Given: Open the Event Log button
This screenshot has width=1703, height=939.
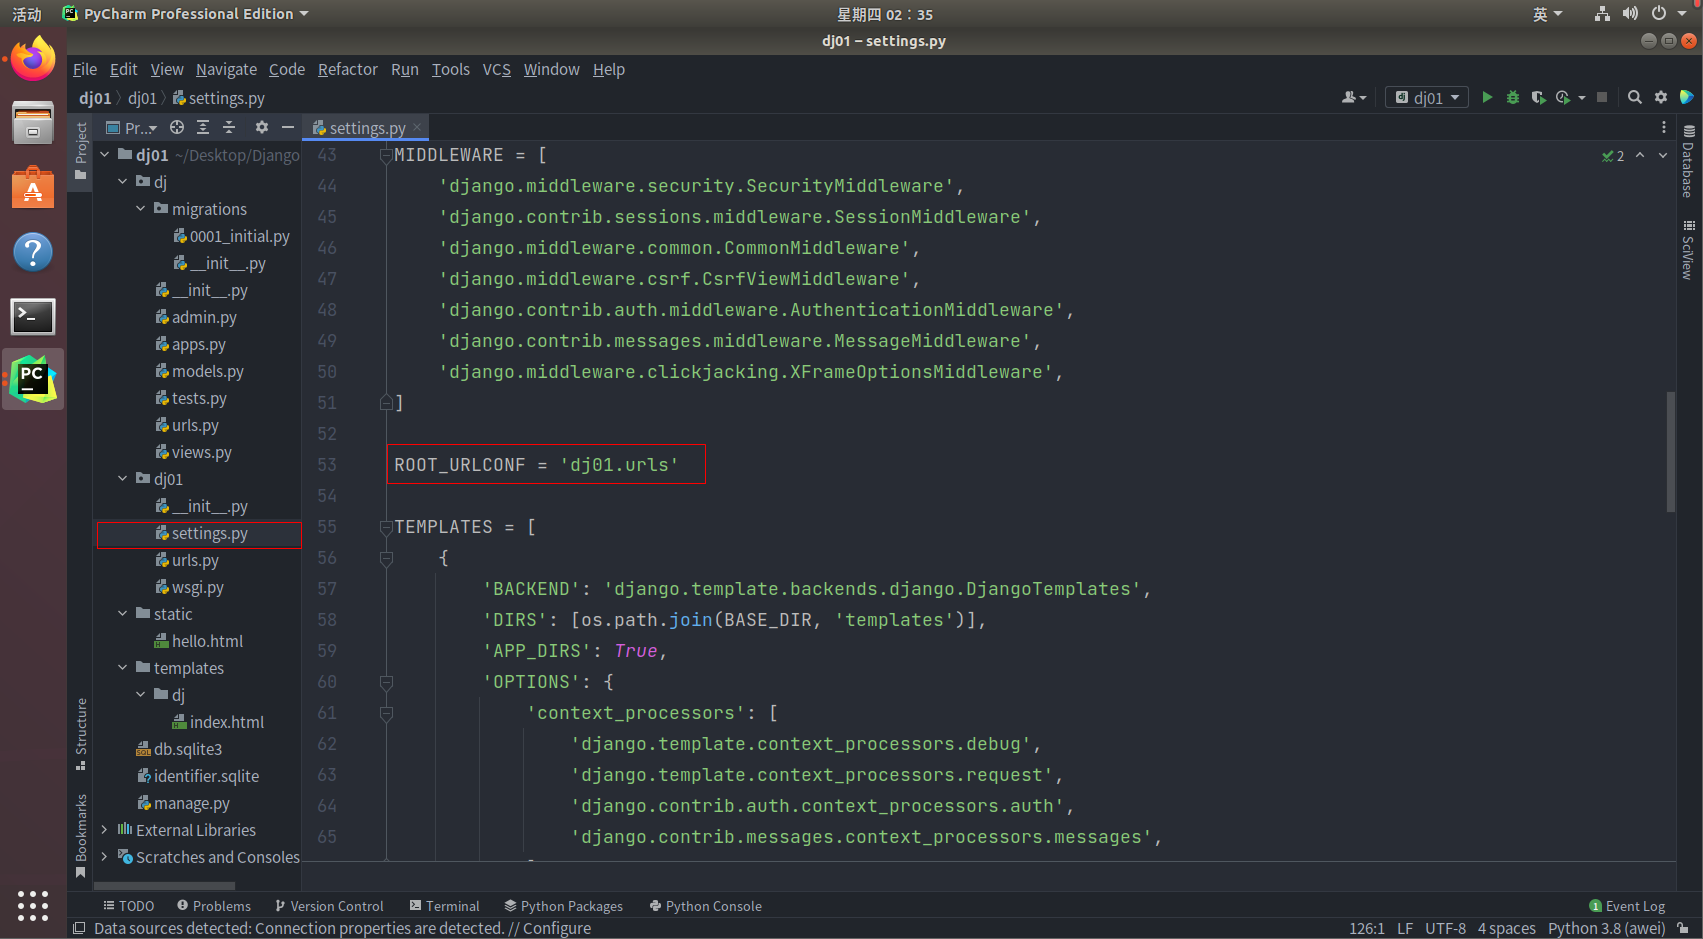Looking at the screenshot, I should pos(1627,906).
